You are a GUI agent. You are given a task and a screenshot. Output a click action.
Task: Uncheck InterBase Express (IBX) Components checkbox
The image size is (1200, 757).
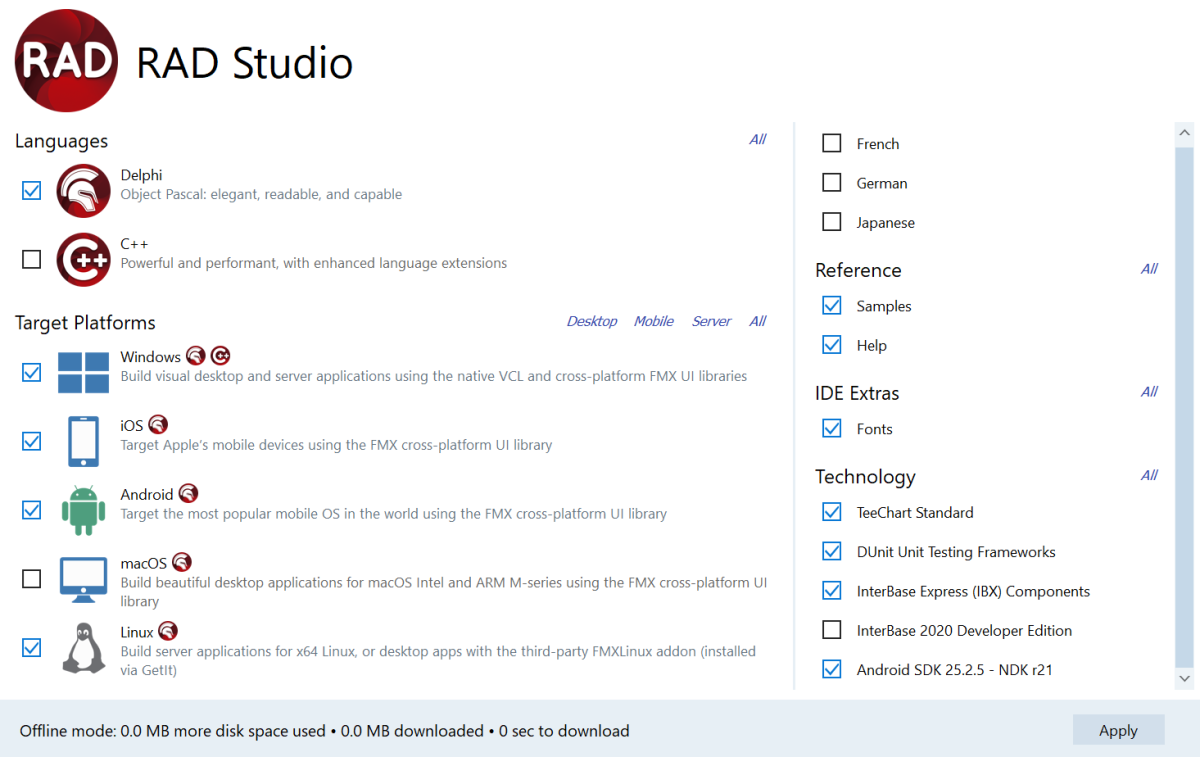[832, 590]
